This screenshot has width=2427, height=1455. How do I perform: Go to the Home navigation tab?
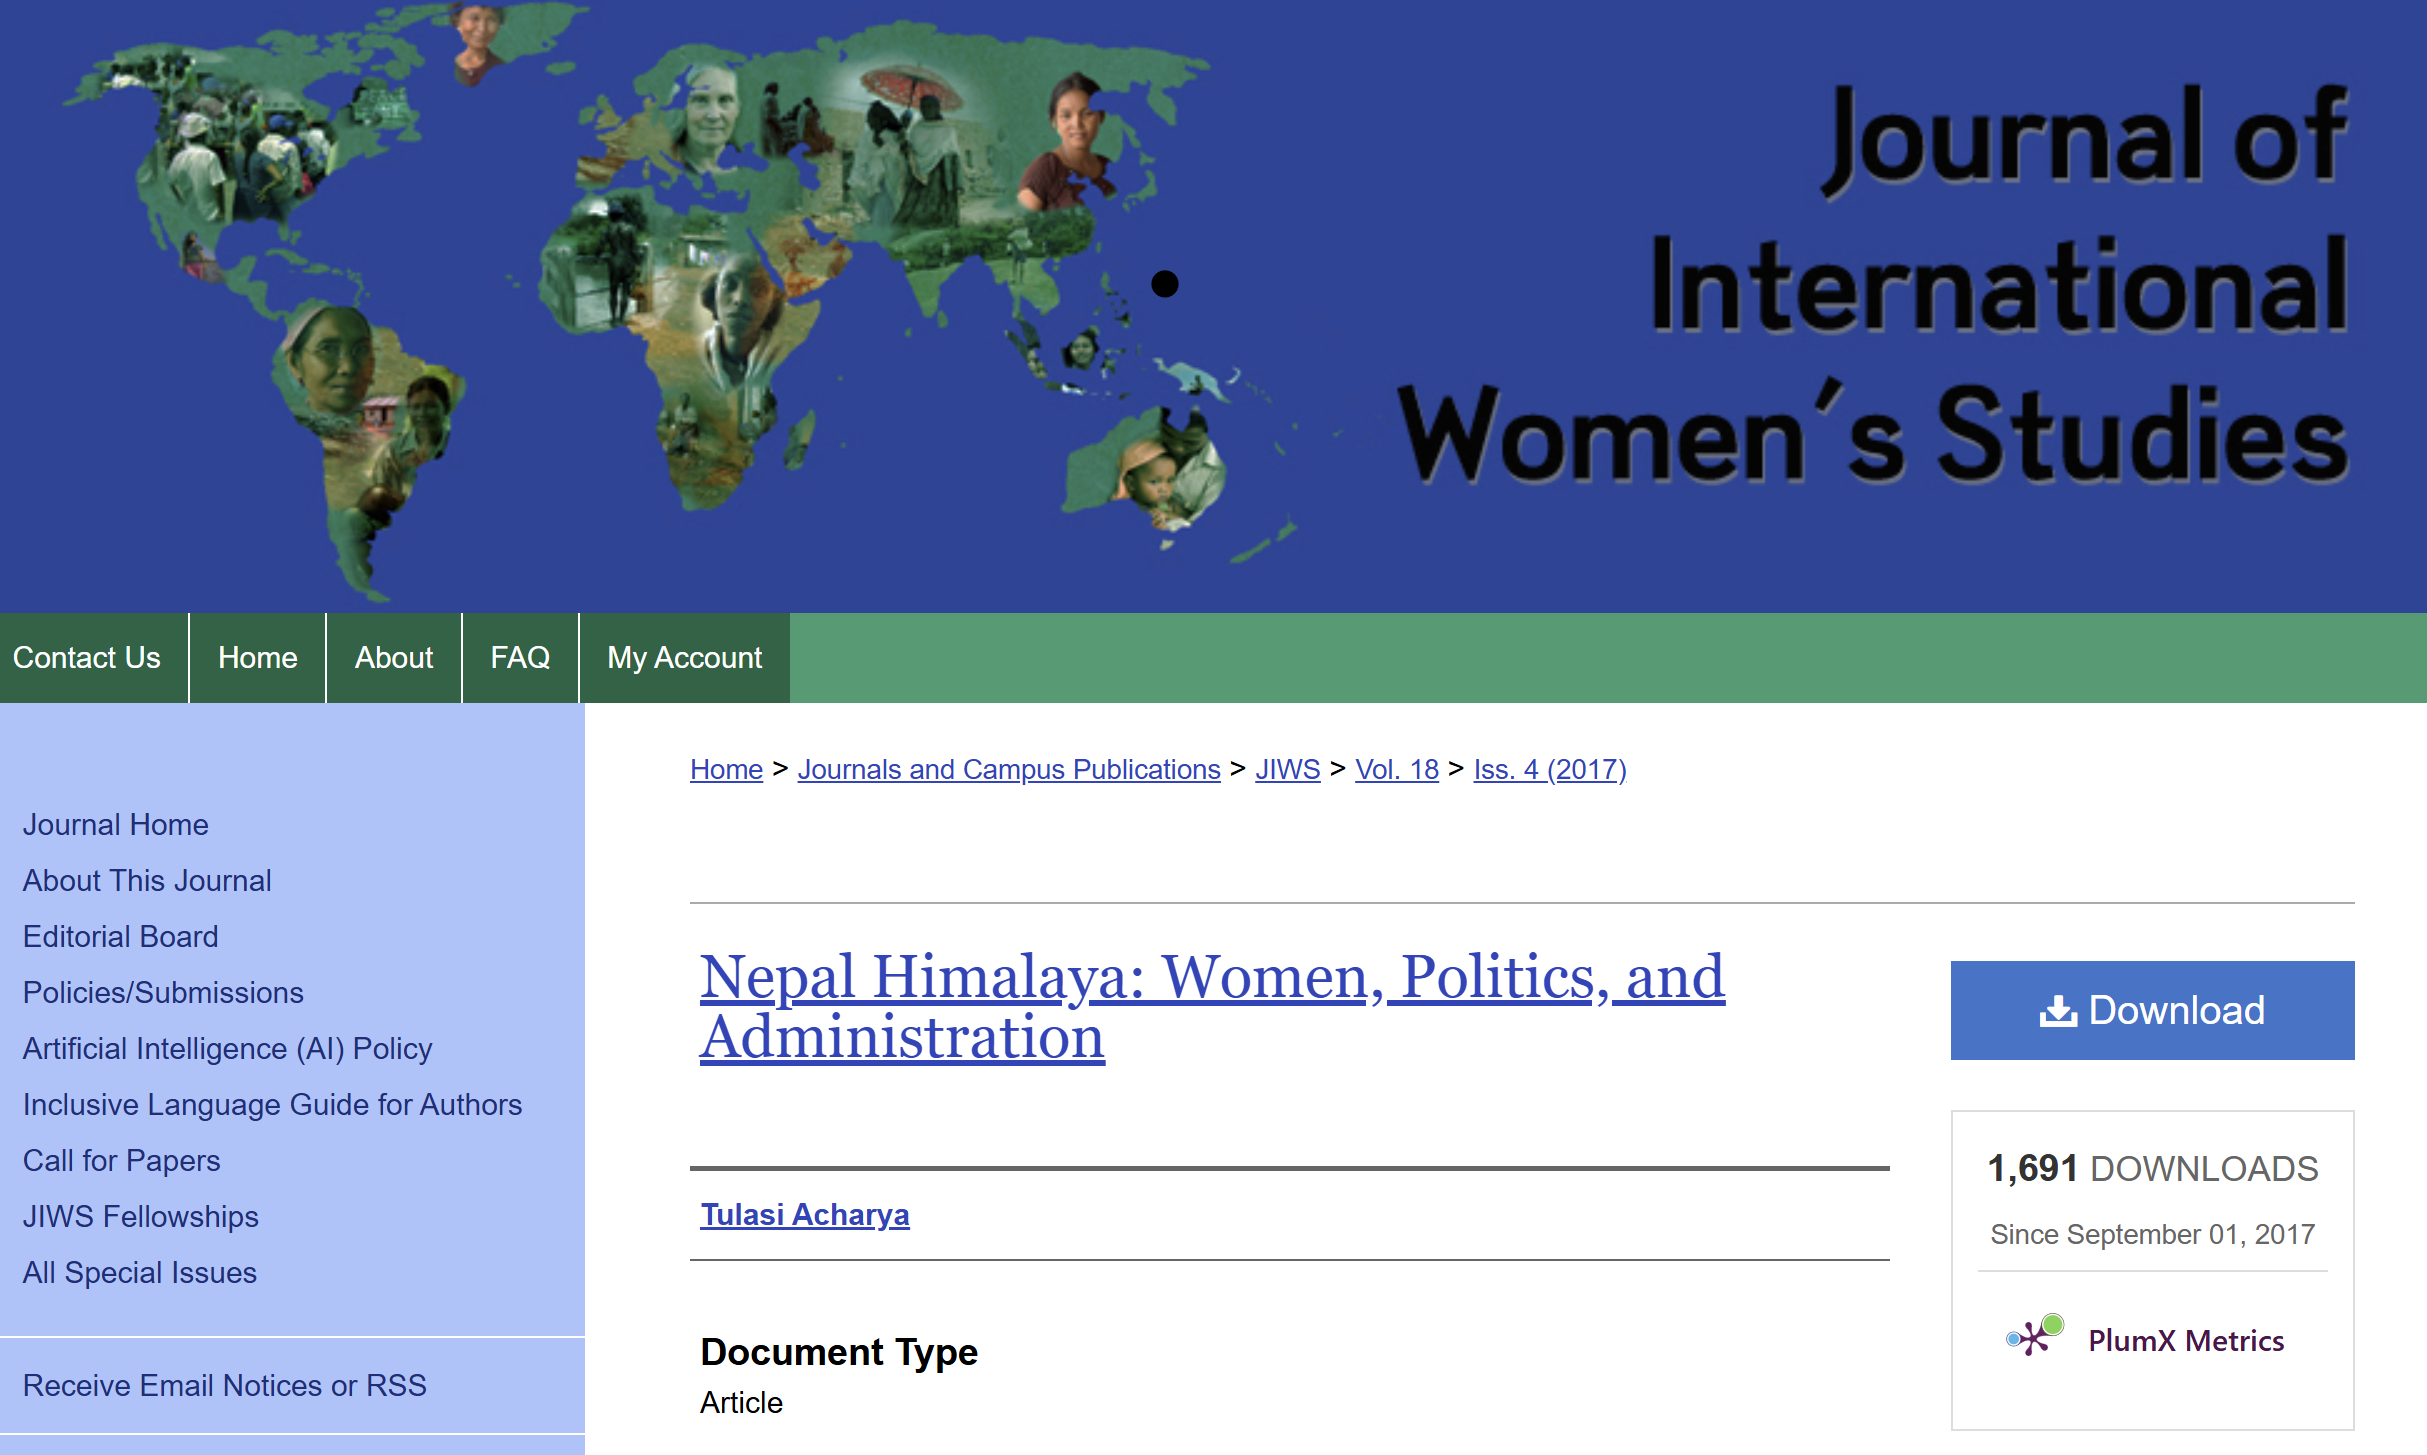tap(257, 657)
